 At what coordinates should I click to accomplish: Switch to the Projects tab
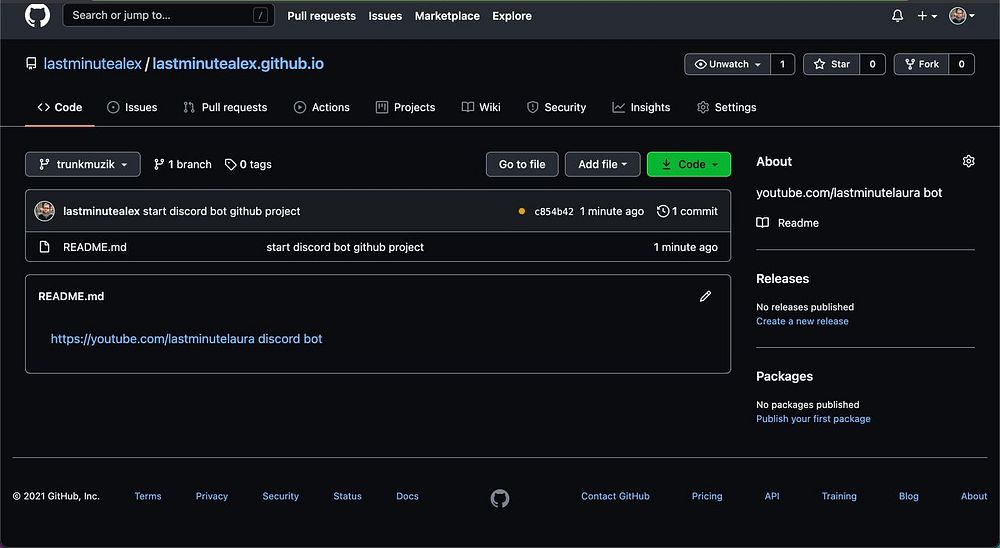click(x=406, y=107)
